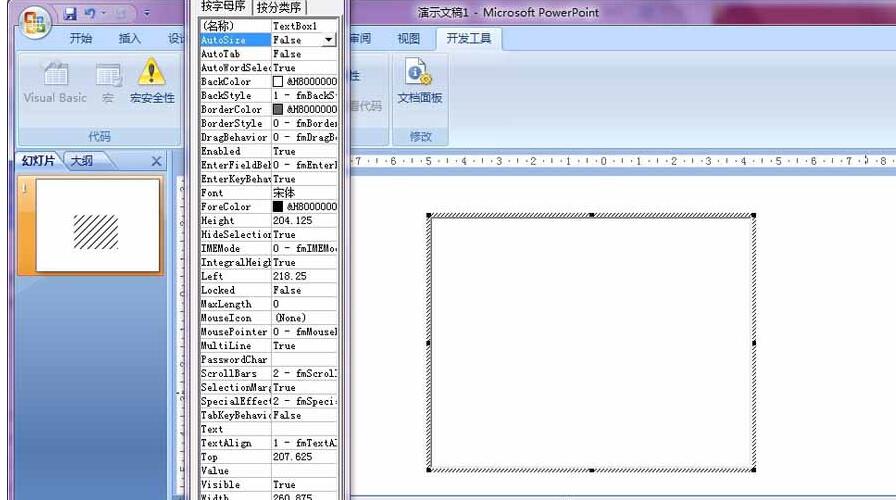Click the ForeColor black color swatch
Image resolution: width=896 pixels, height=500 pixels.
click(x=278, y=207)
